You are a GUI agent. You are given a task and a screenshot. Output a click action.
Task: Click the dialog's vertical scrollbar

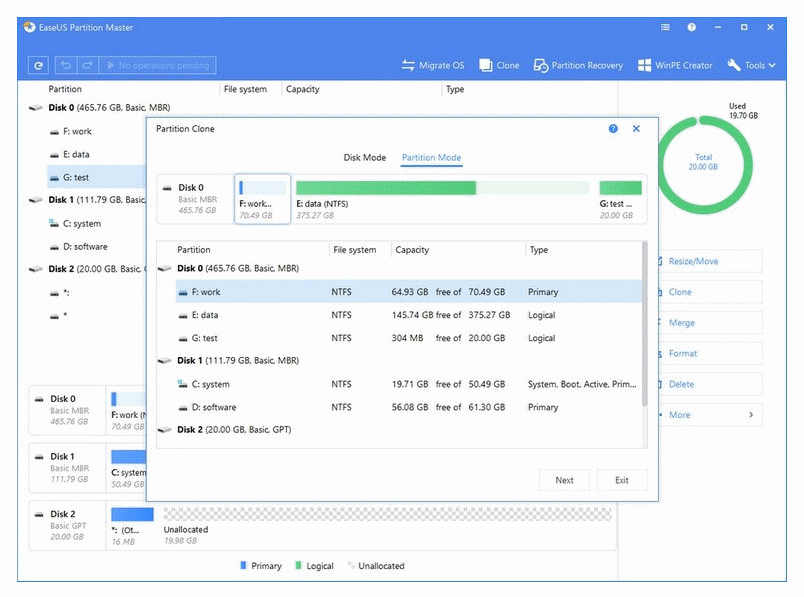point(644,324)
